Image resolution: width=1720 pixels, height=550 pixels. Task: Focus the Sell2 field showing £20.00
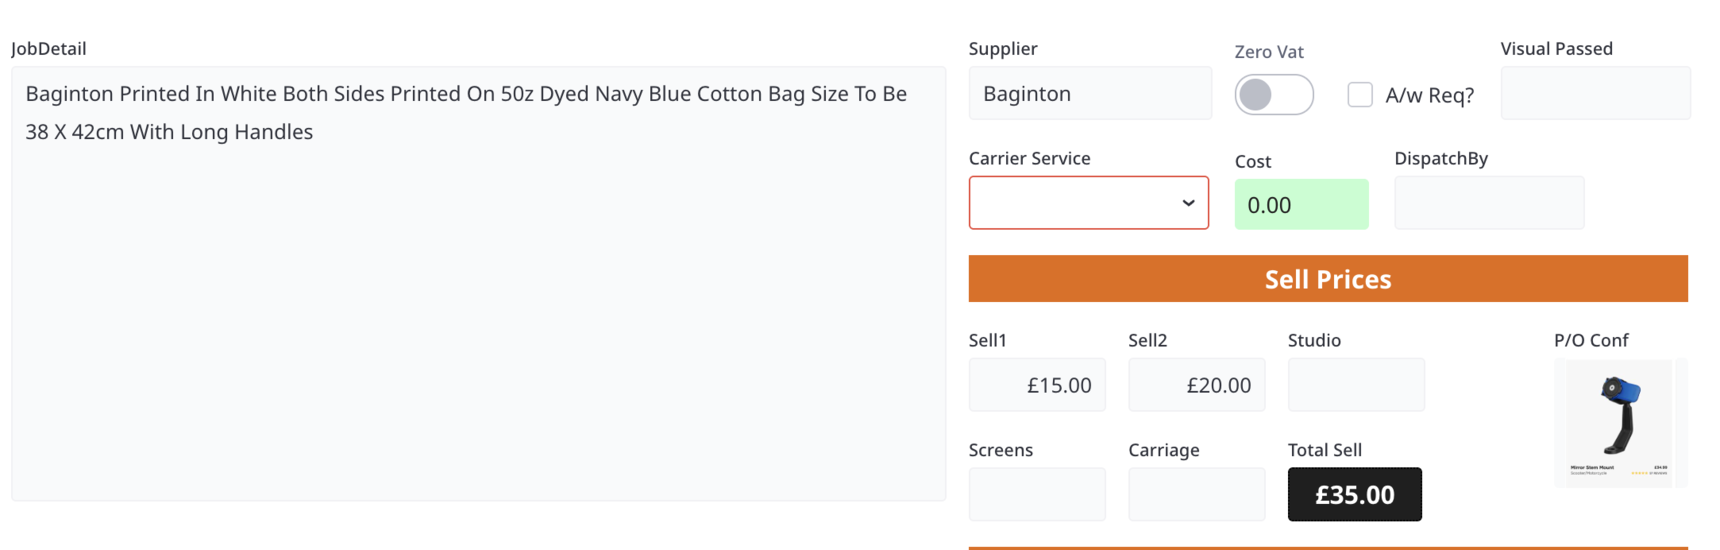1196,385
